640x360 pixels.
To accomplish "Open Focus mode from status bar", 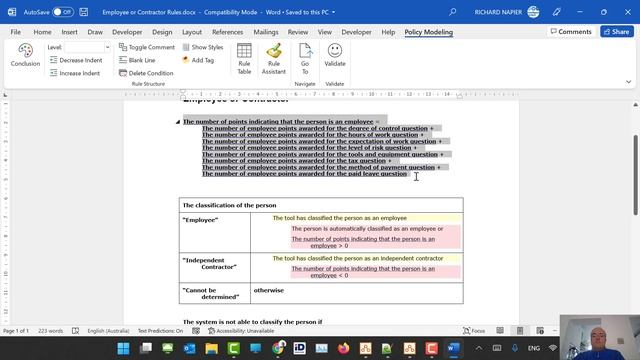I will pyautogui.click(x=474, y=331).
